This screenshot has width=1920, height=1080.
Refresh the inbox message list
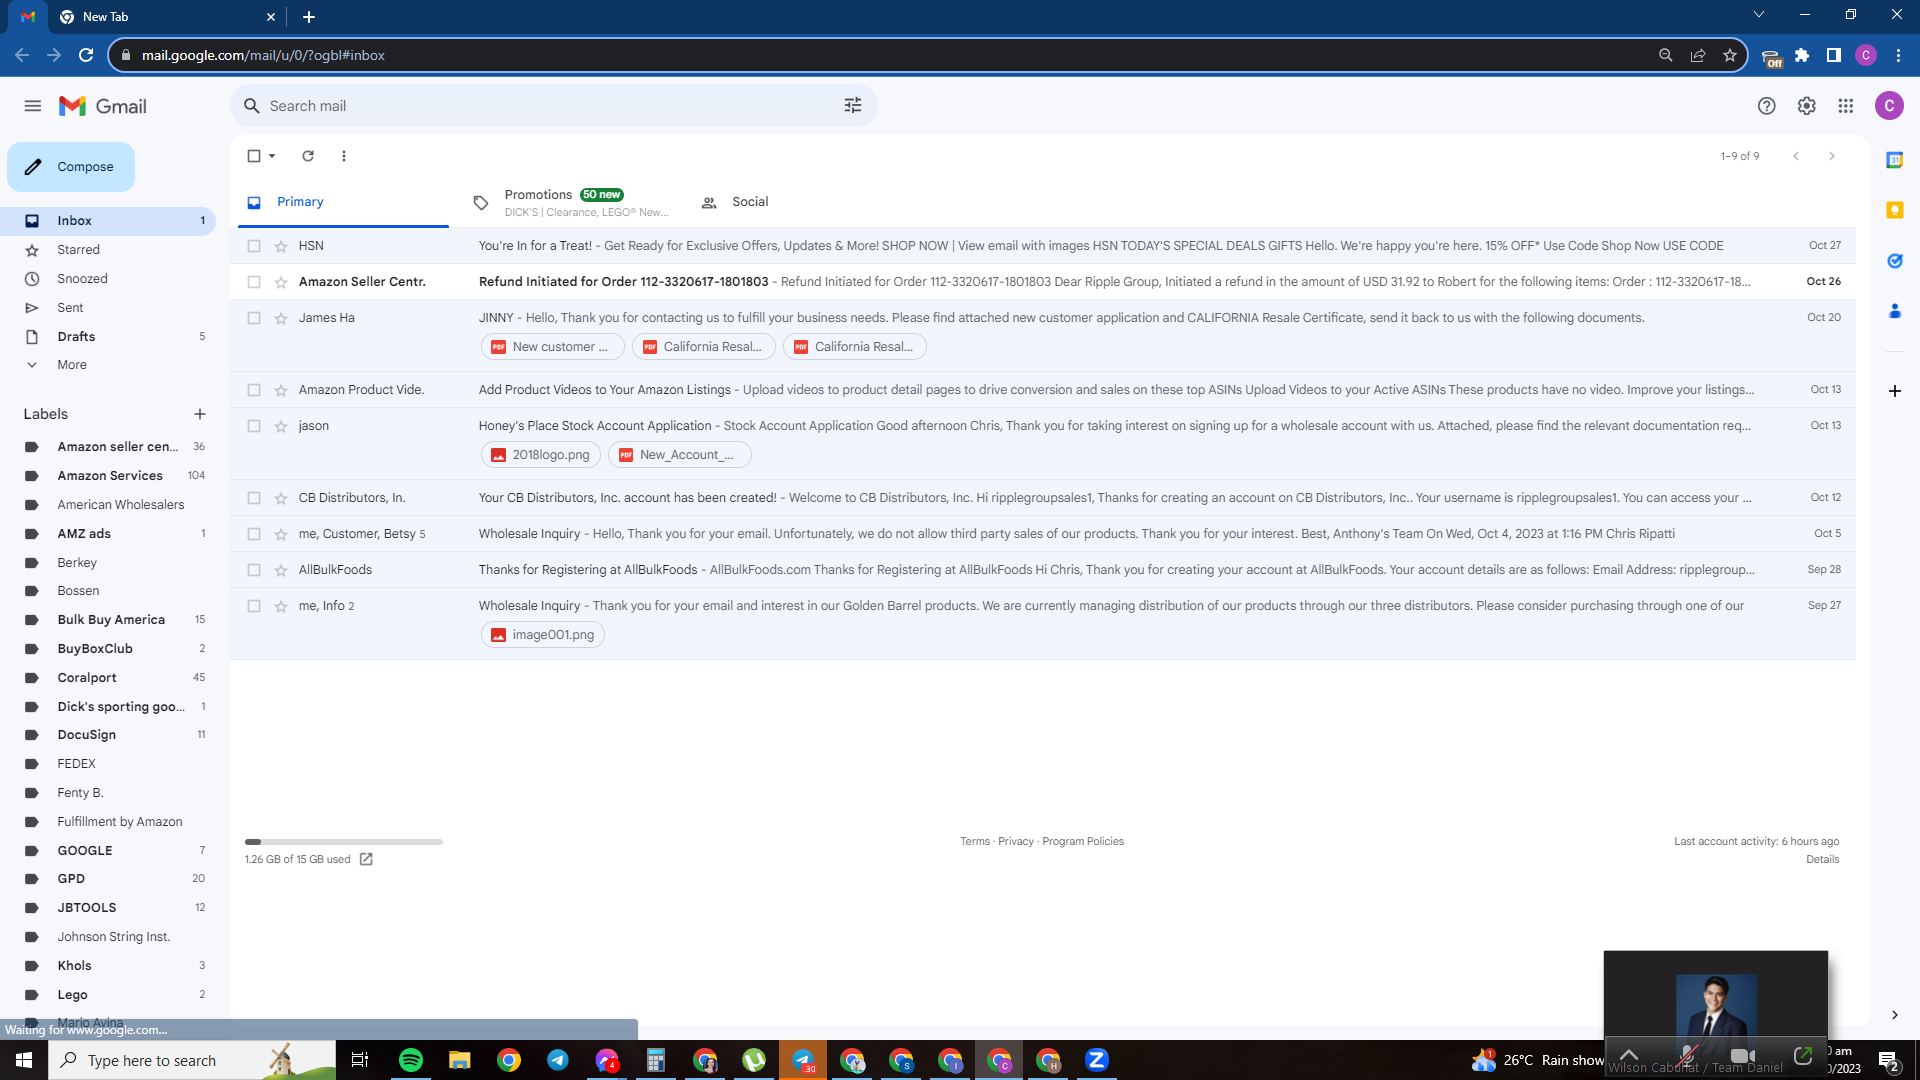(308, 156)
